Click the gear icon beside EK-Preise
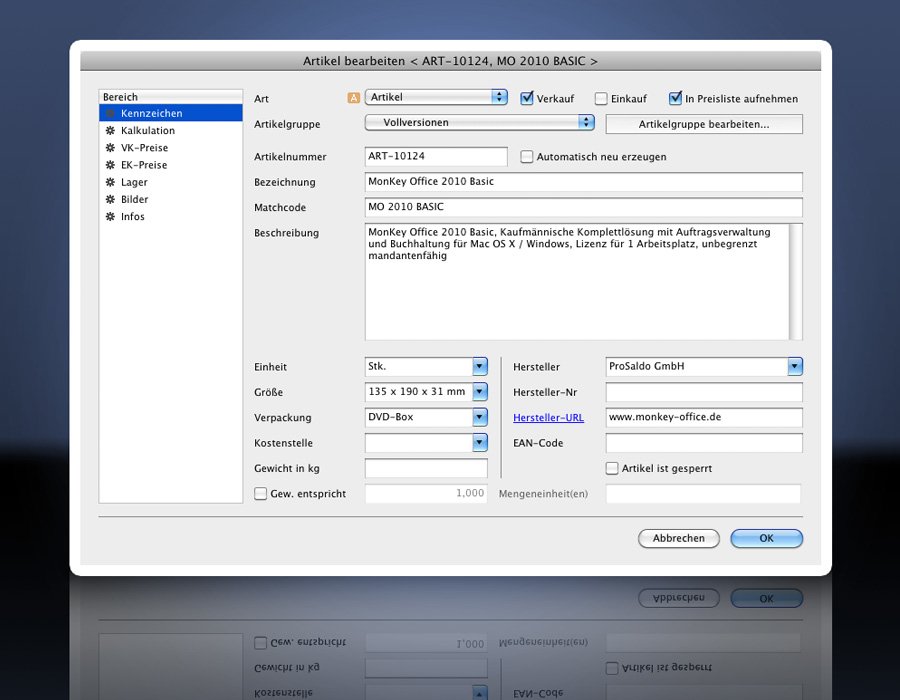 110,165
